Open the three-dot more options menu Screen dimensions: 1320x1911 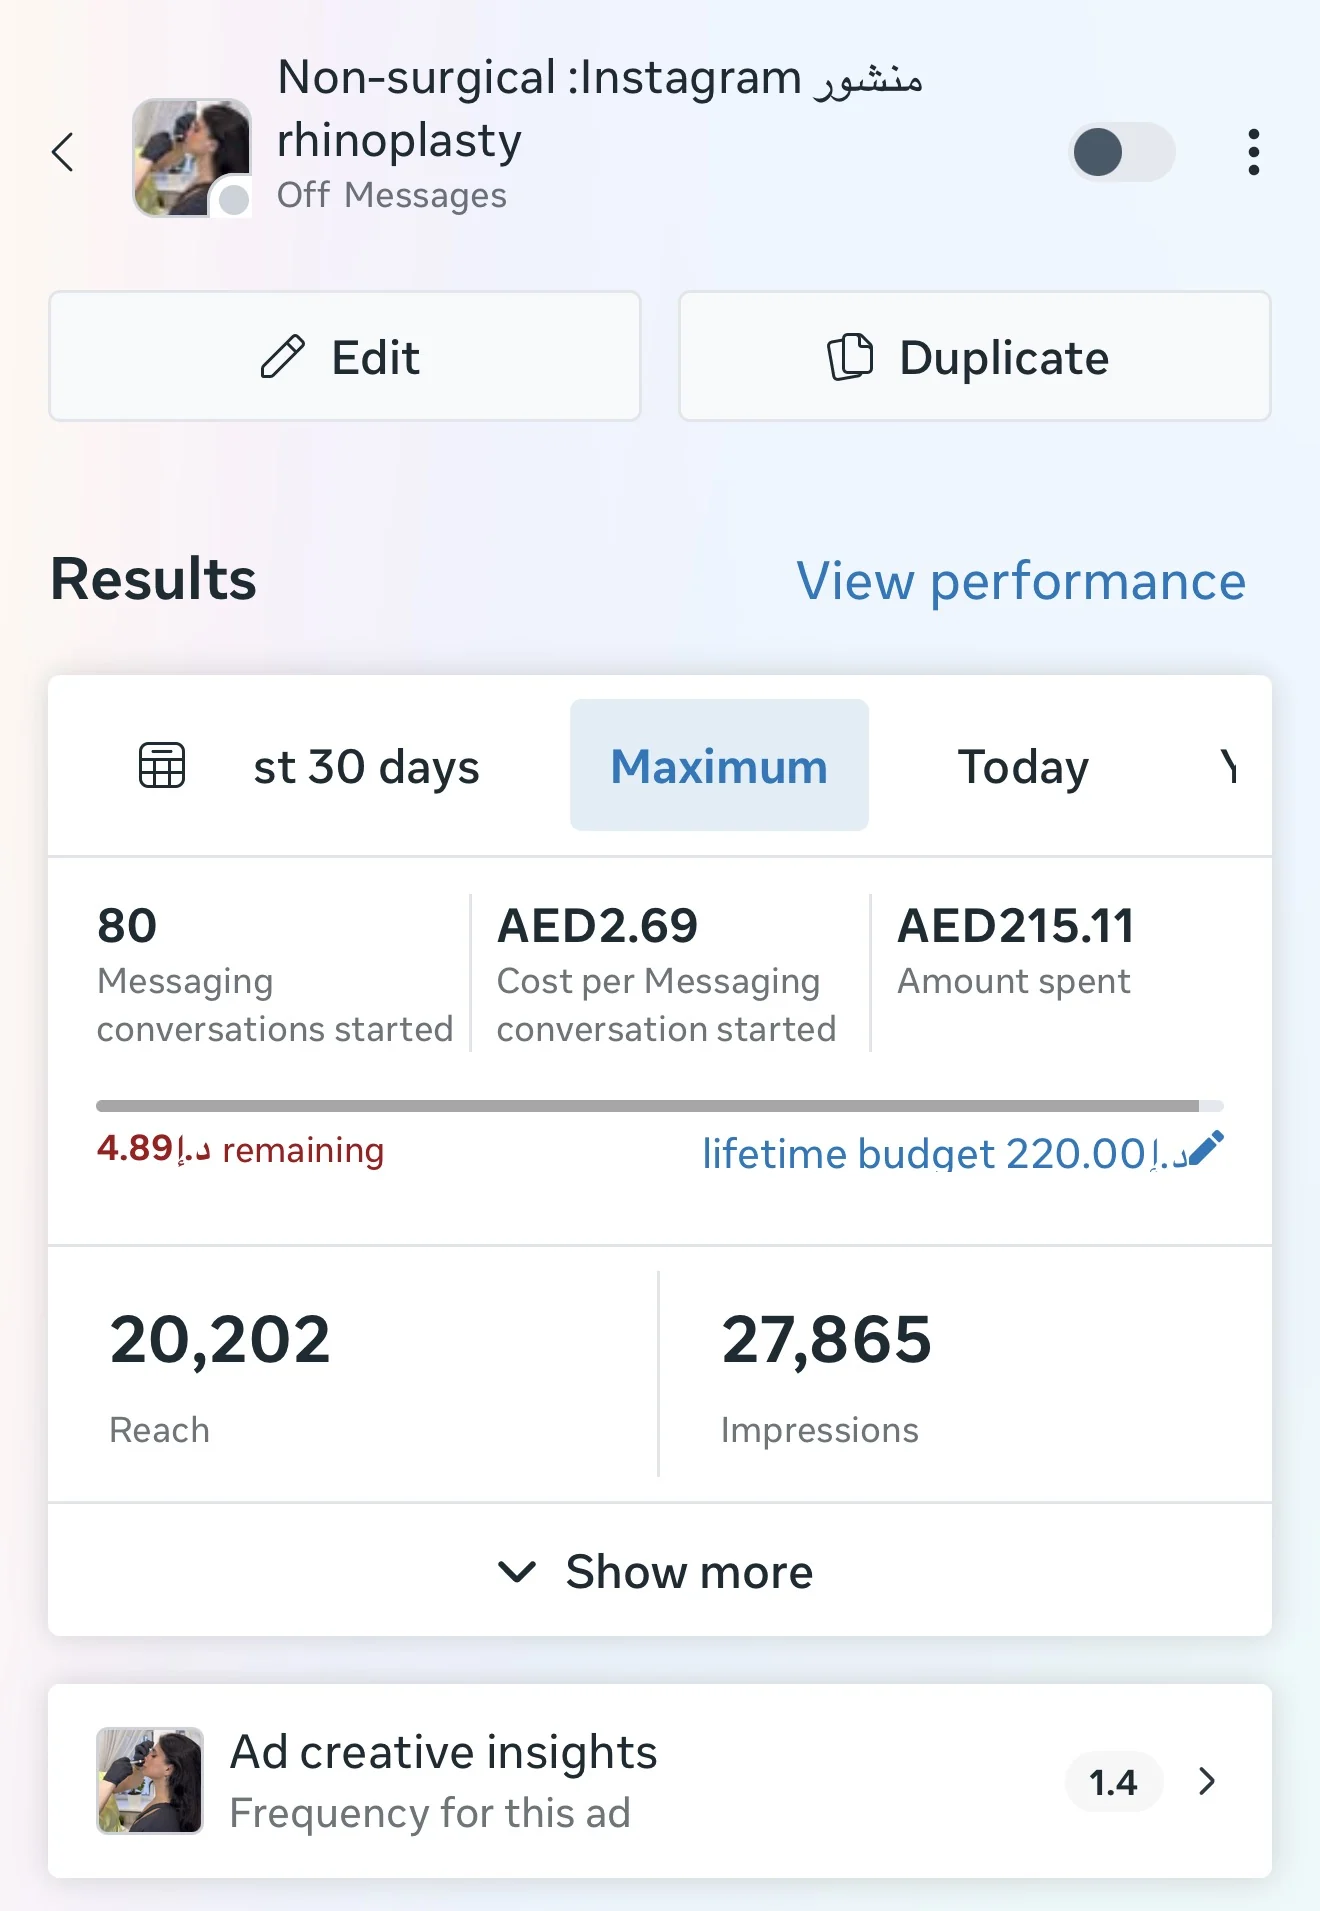1253,152
